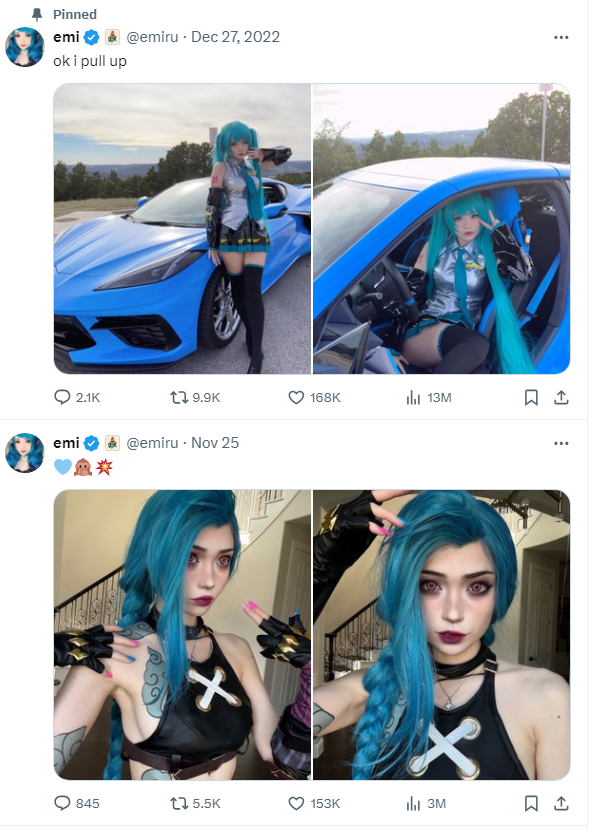
Task: Share the Nov 25 post
Action: (561, 803)
